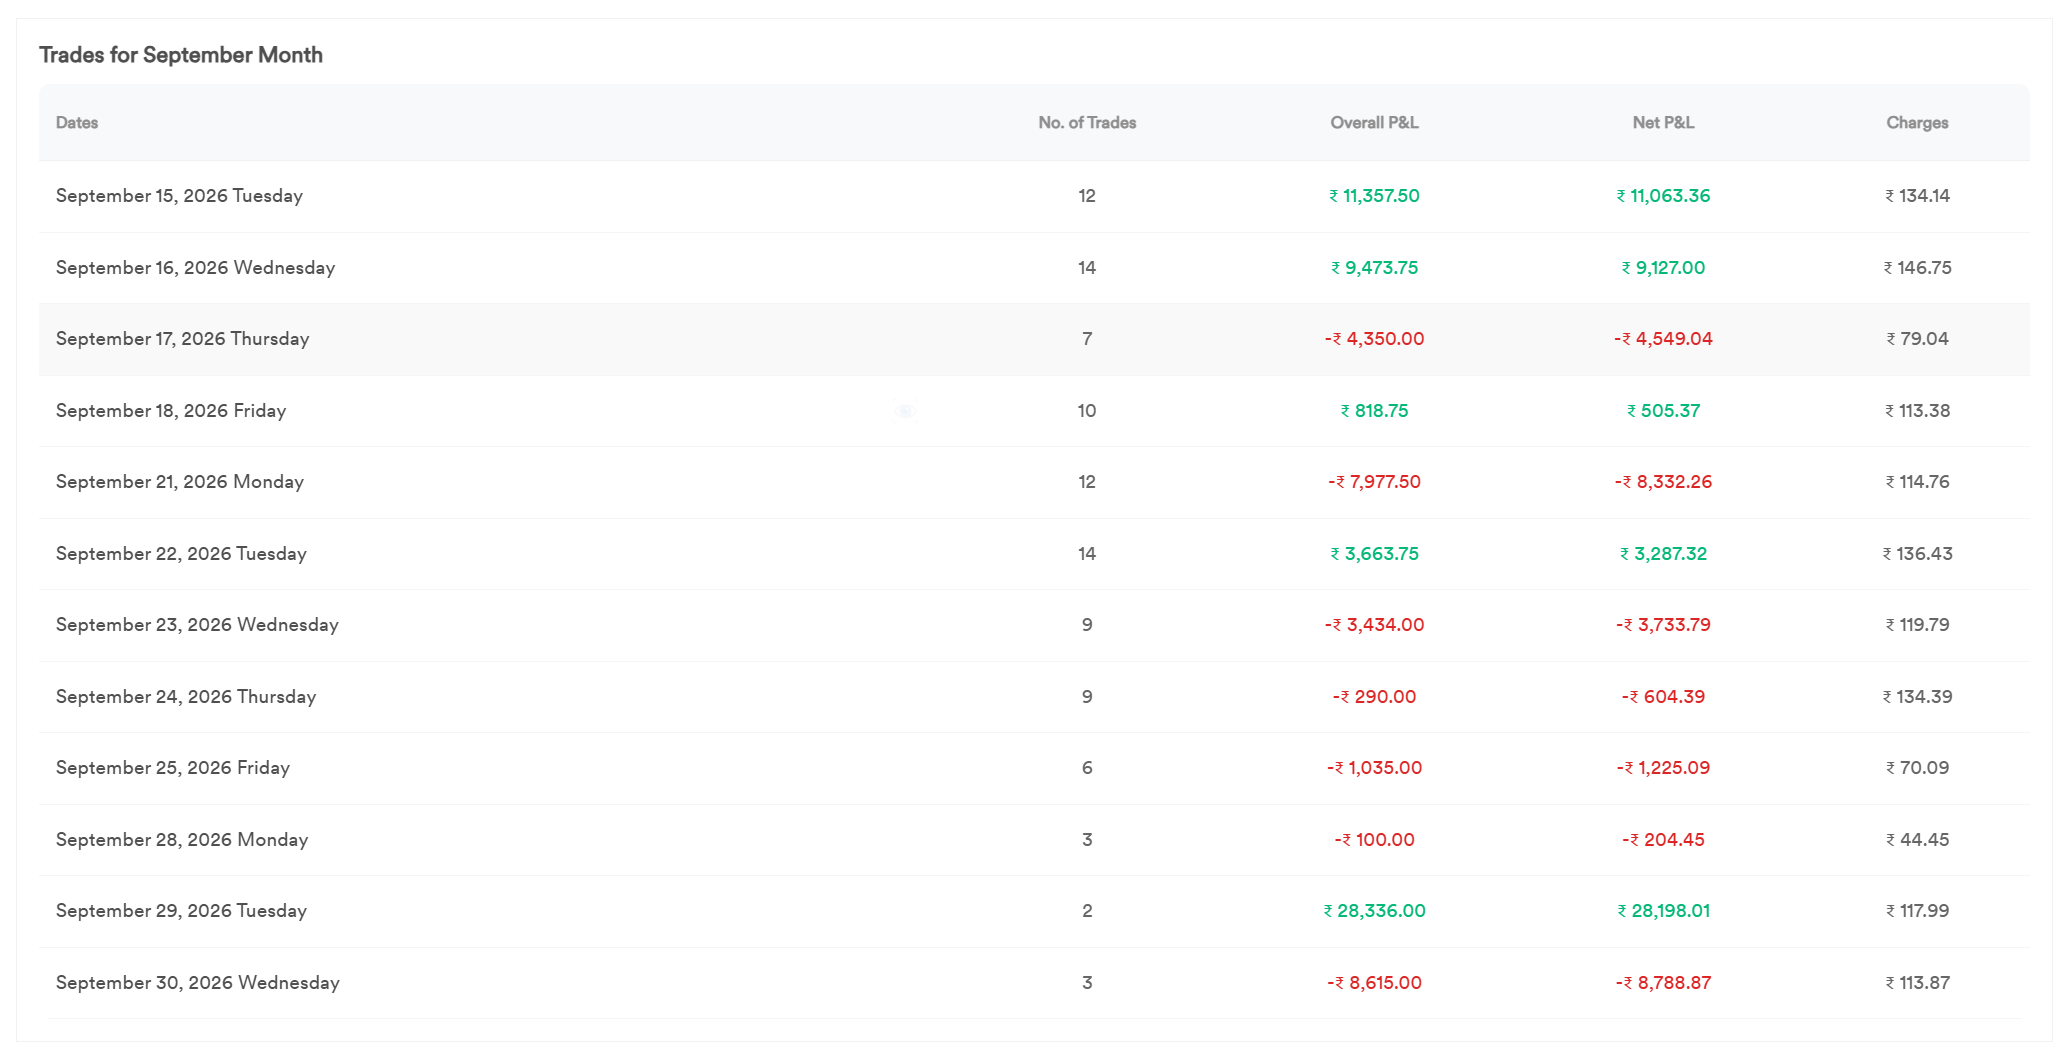Select the September 17, 2026 Thursday date
This screenshot has height=1047, width=2072.
click(x=183, y=339)
